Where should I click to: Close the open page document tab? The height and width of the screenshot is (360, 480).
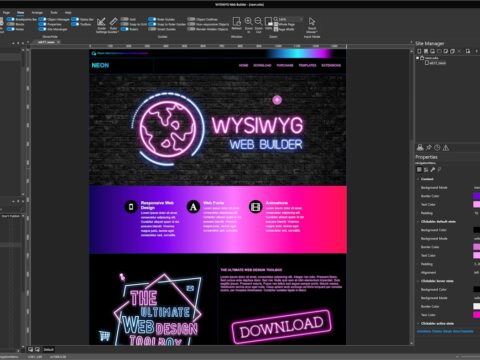58,42
